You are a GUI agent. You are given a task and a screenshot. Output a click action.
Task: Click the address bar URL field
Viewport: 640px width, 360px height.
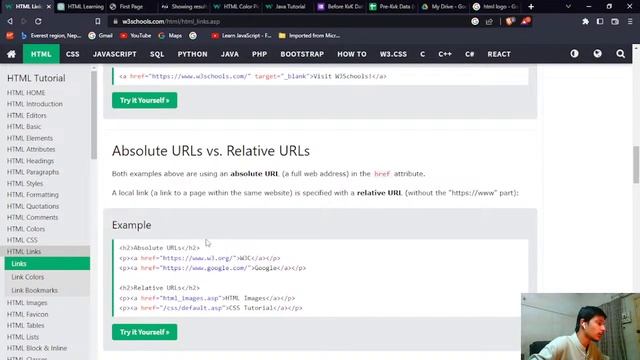286,21
